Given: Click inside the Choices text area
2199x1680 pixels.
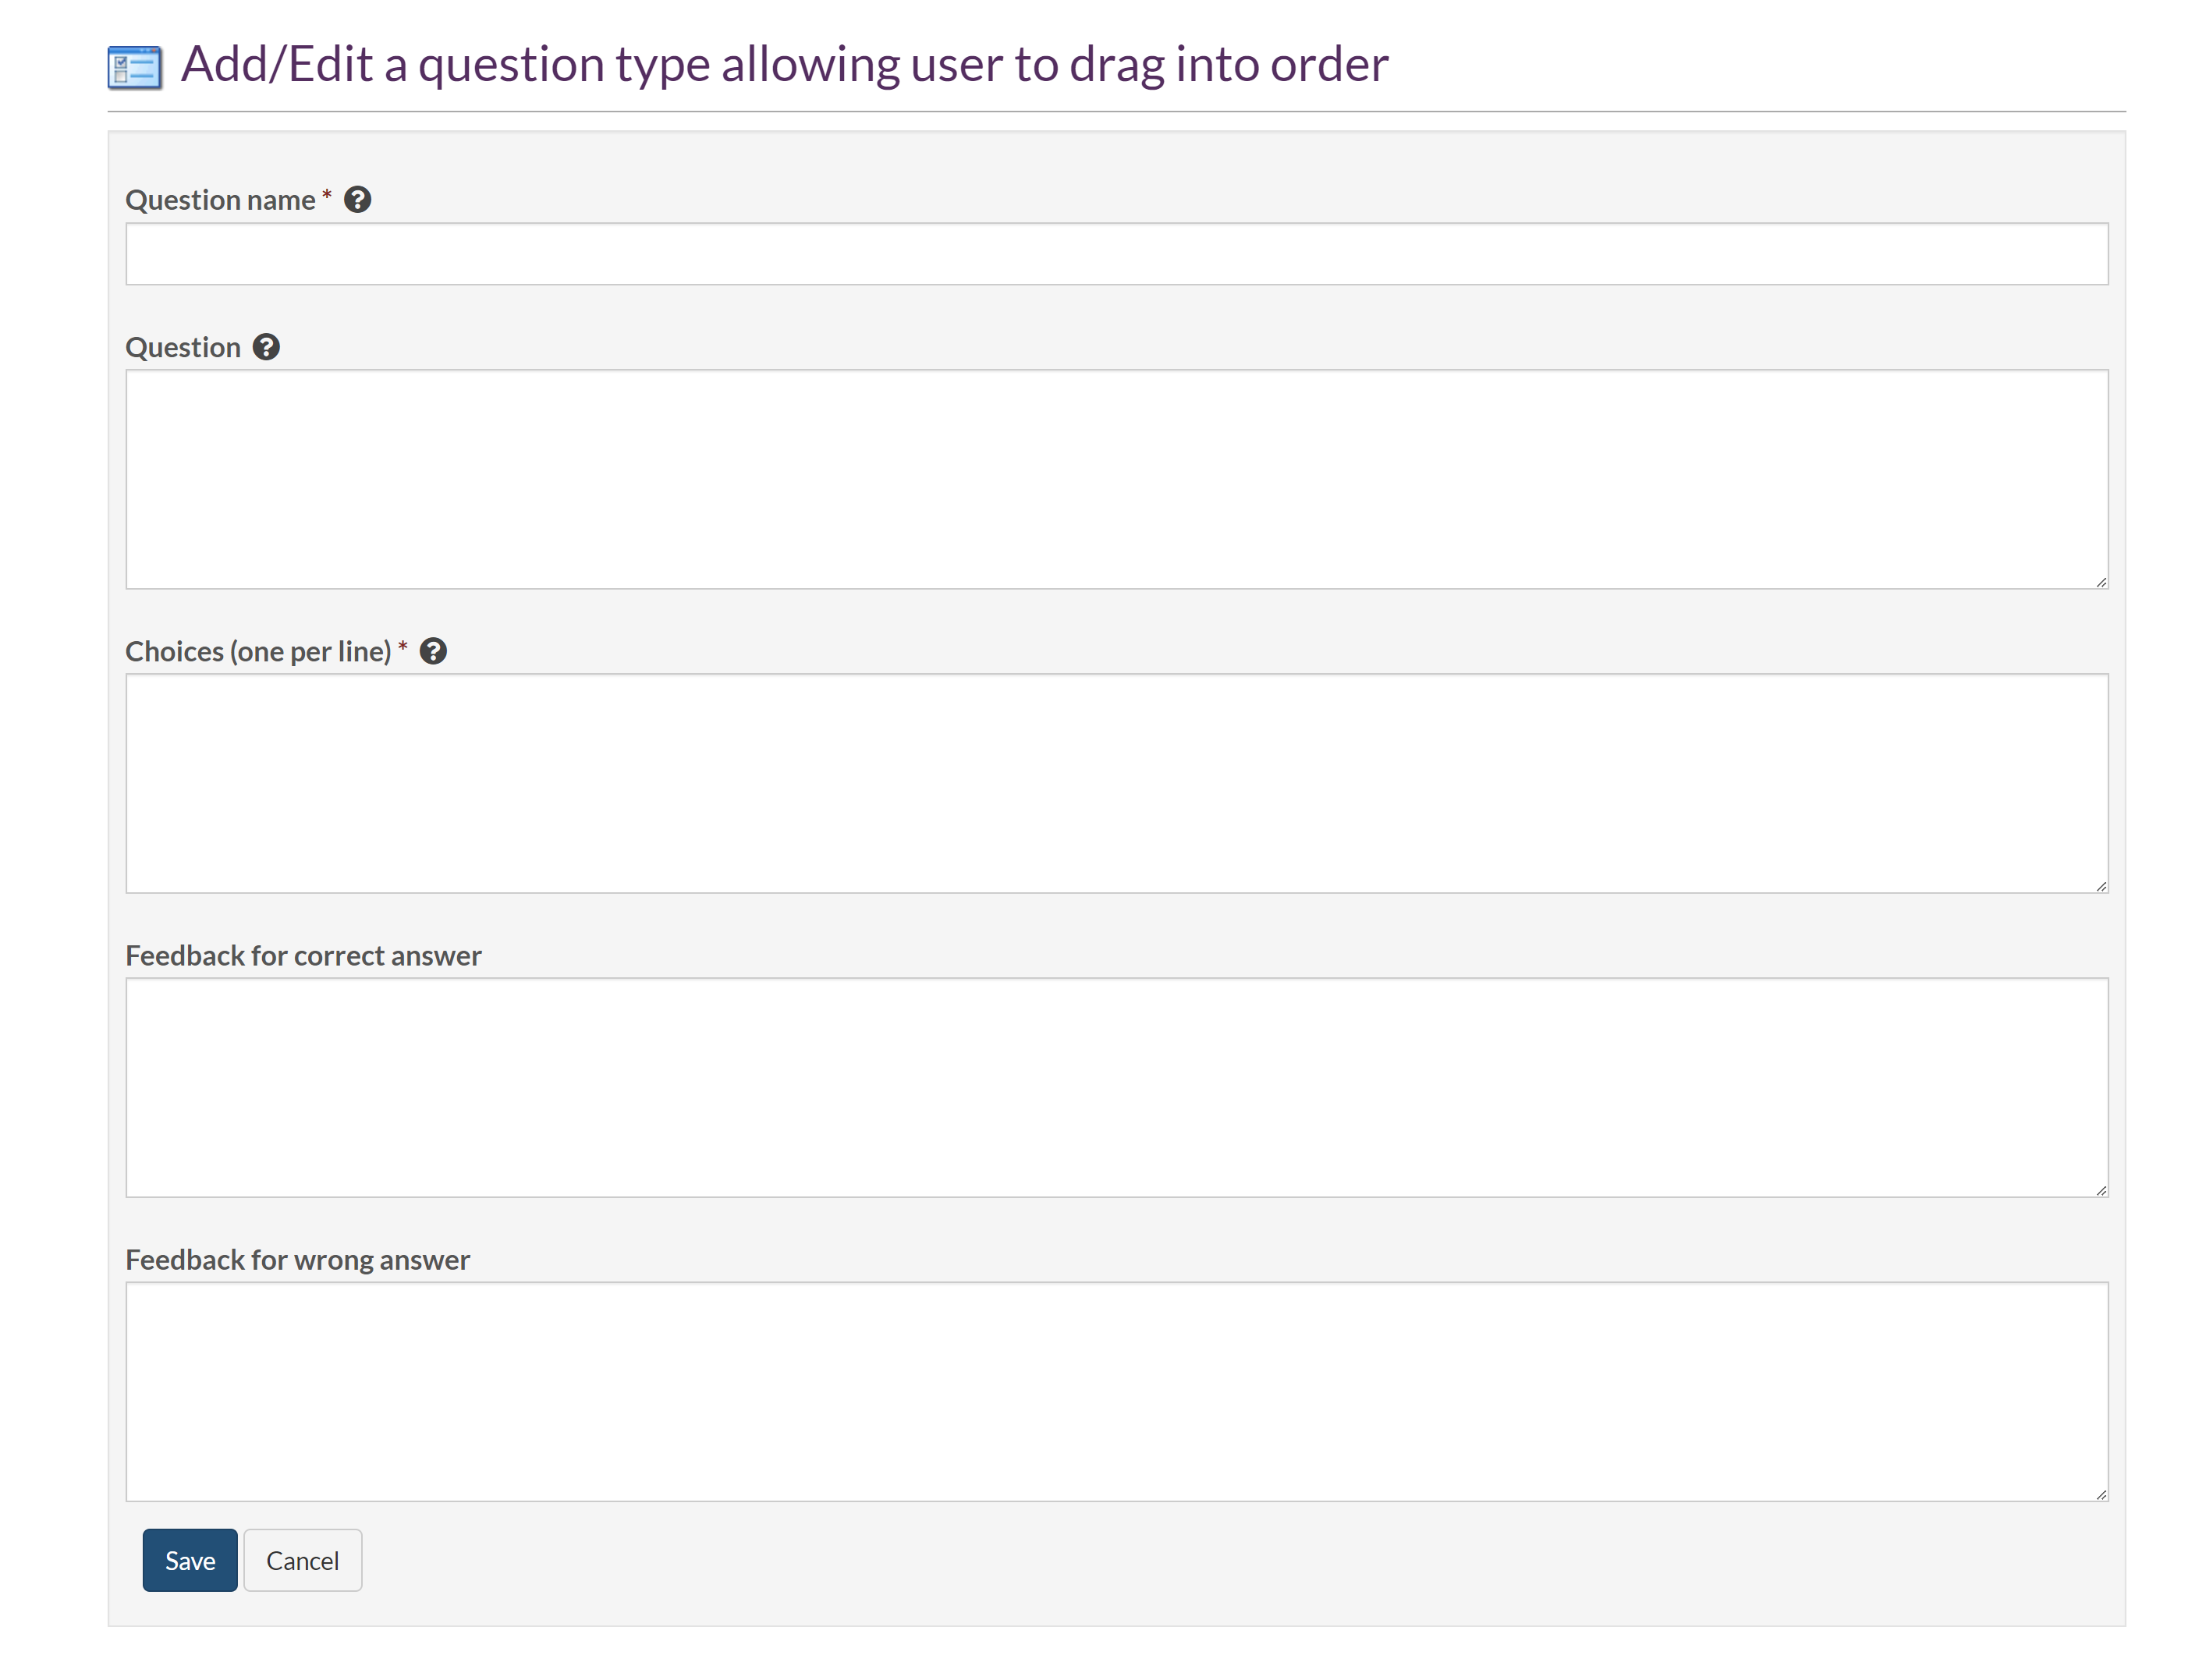Looking at the screenshot, I should coord(1116,783).
